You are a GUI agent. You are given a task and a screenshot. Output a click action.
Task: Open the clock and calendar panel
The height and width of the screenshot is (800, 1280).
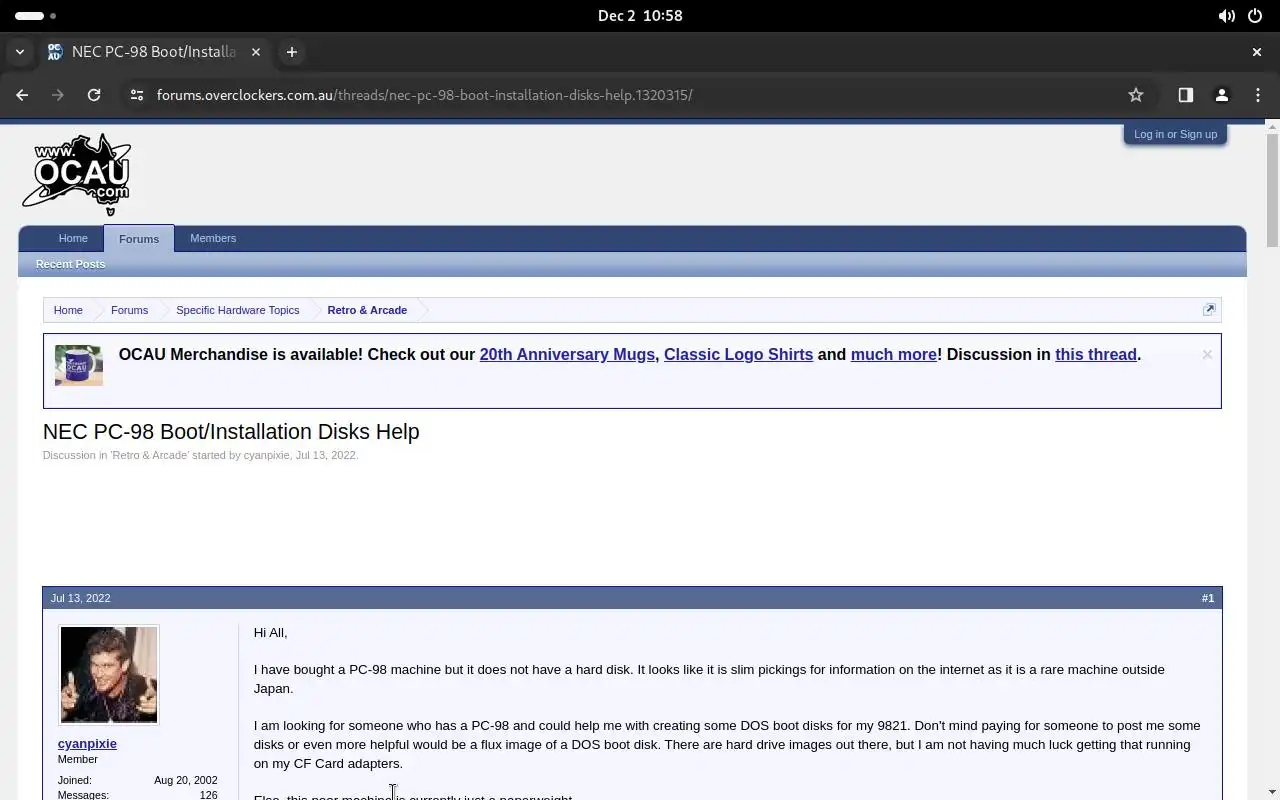pyautogui.click(x=640, y=16)
